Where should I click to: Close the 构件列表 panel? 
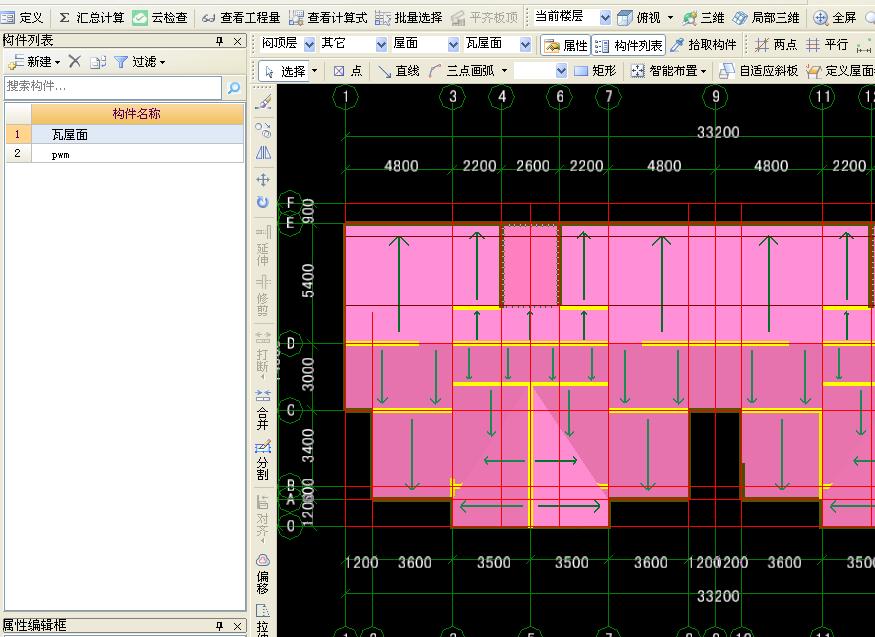(237, 41)
